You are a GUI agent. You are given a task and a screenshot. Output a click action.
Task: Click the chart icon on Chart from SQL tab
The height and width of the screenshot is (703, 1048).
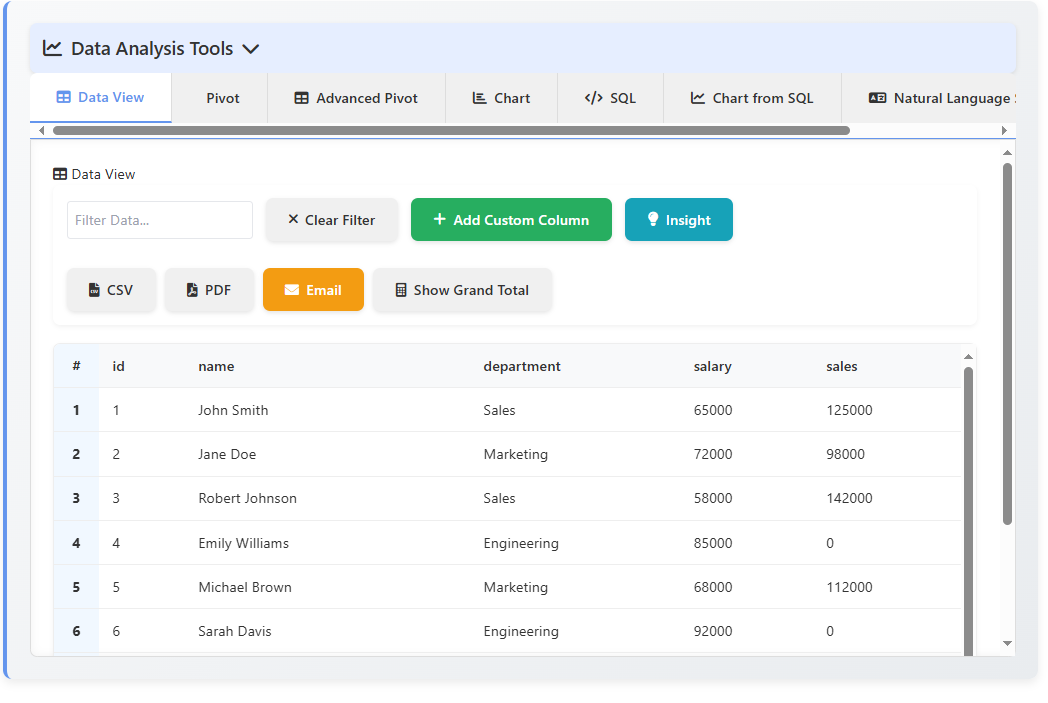click(x=697, y=98)
